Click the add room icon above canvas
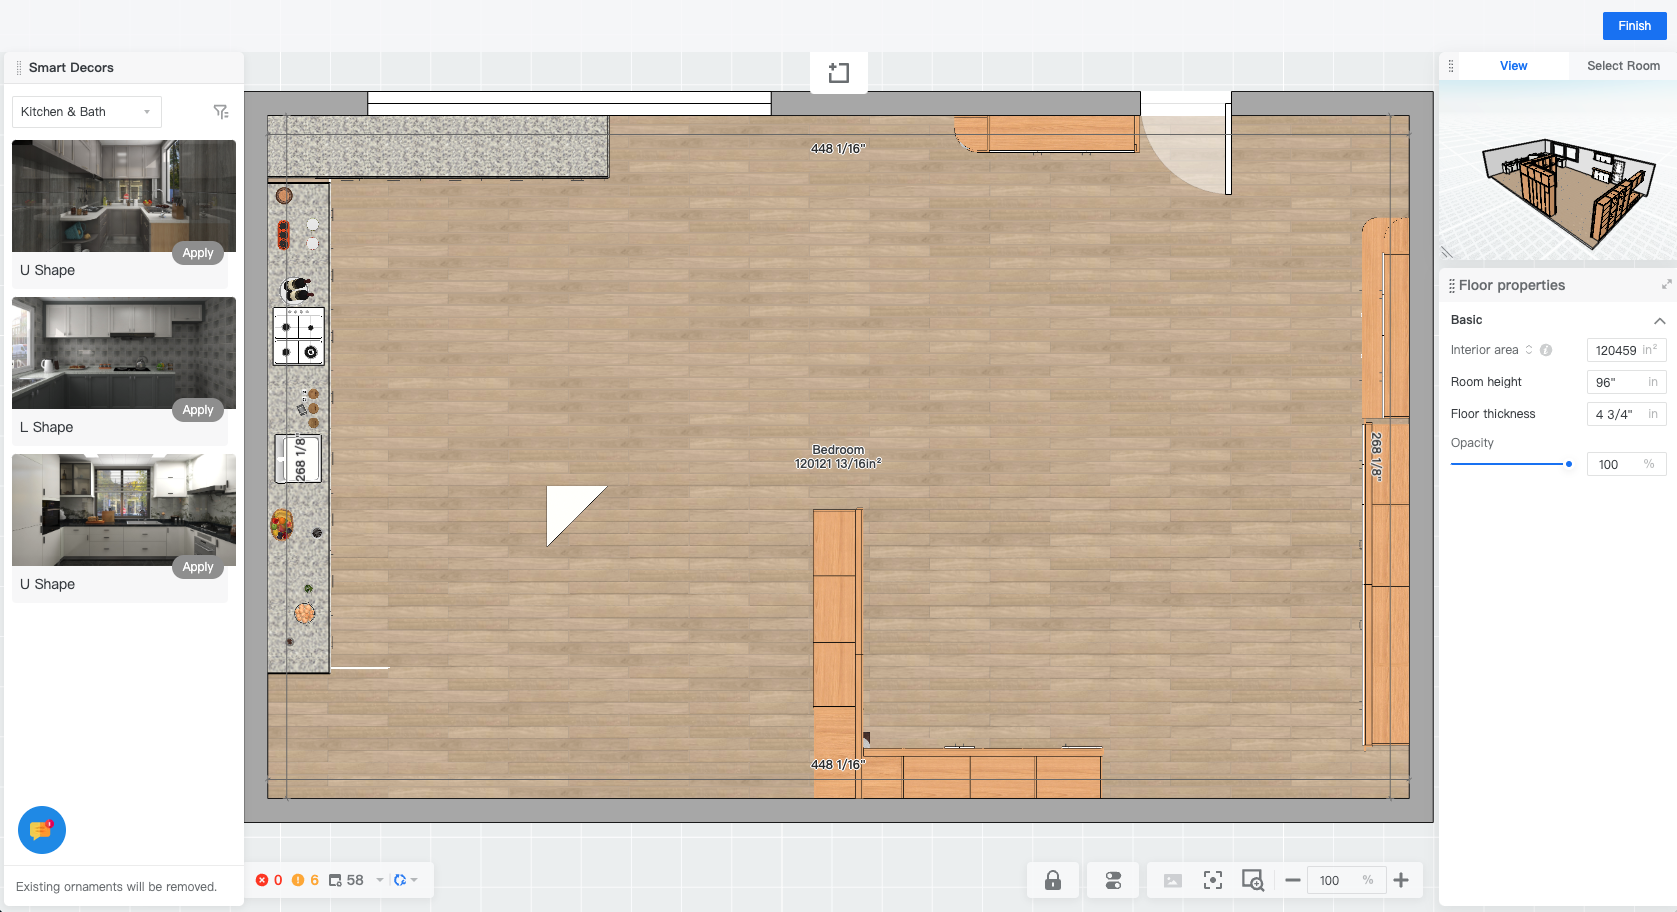 pyautogui.click(x=839, y=73)
